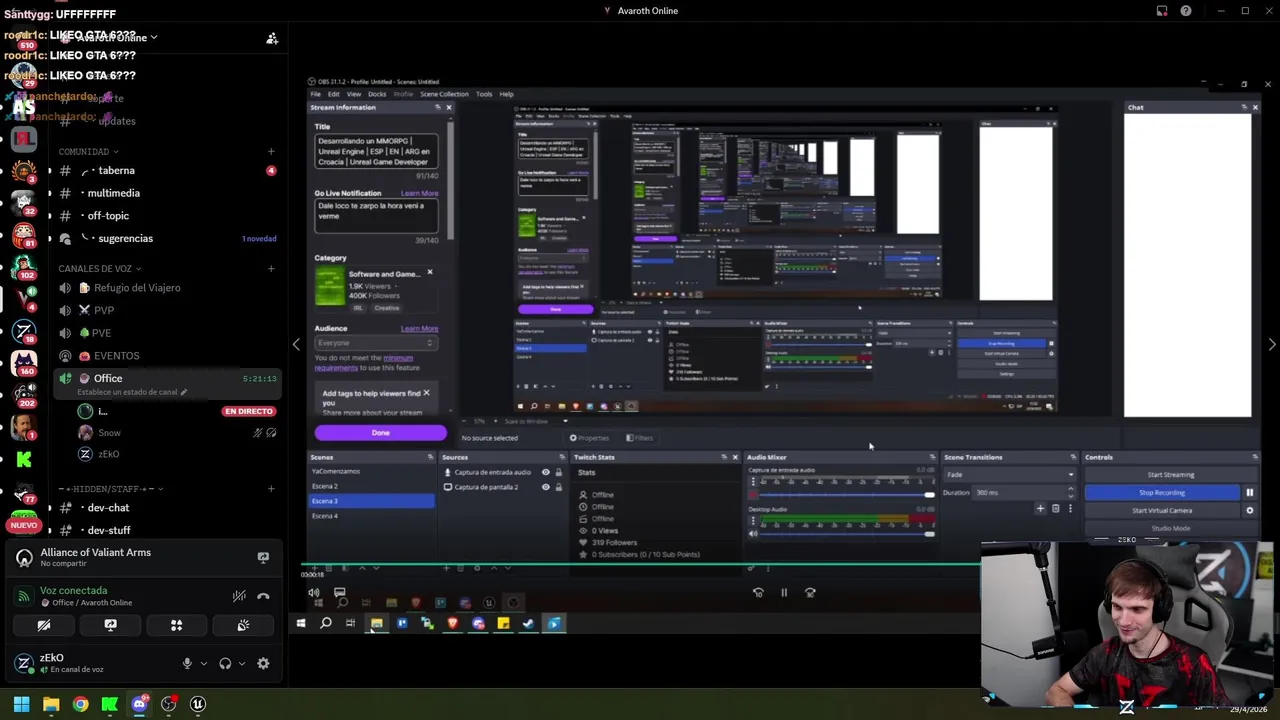Toggle visibility of Captura de entrada audio source

click(x=545, y=472)
